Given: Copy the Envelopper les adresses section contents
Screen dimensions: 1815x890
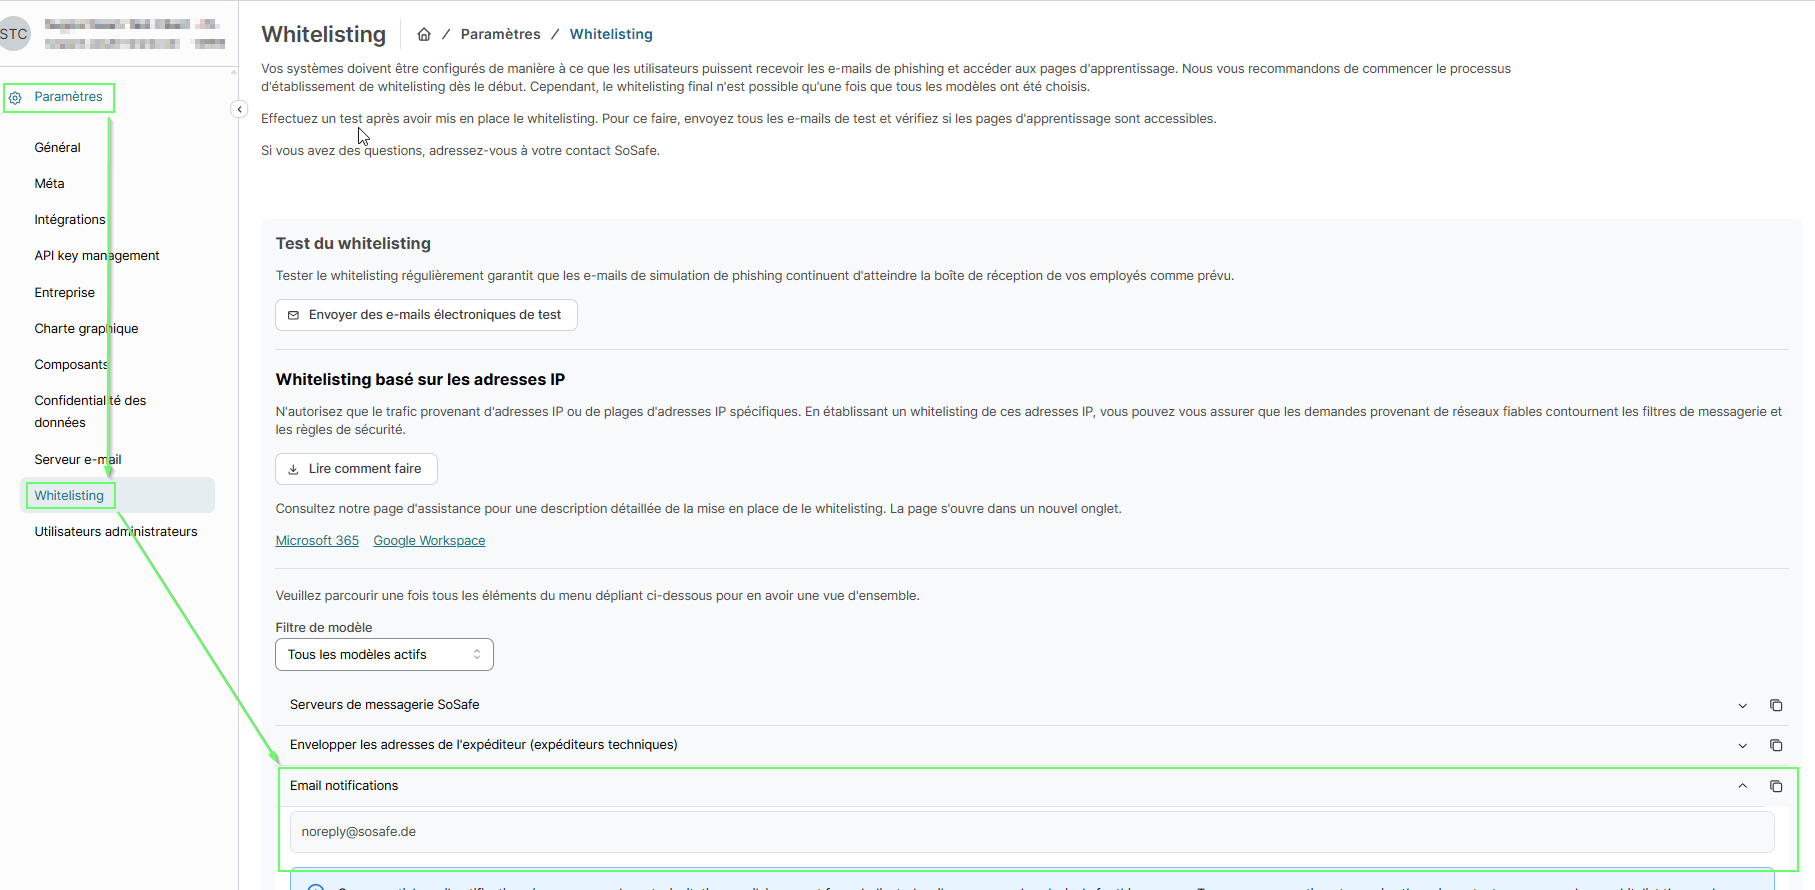Looking at the screenshot, I should click(1776, 745).
